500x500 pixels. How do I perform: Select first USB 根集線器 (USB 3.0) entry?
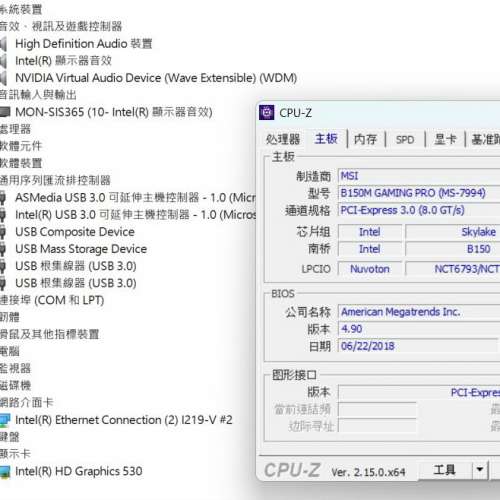click(x=76, y=266)
